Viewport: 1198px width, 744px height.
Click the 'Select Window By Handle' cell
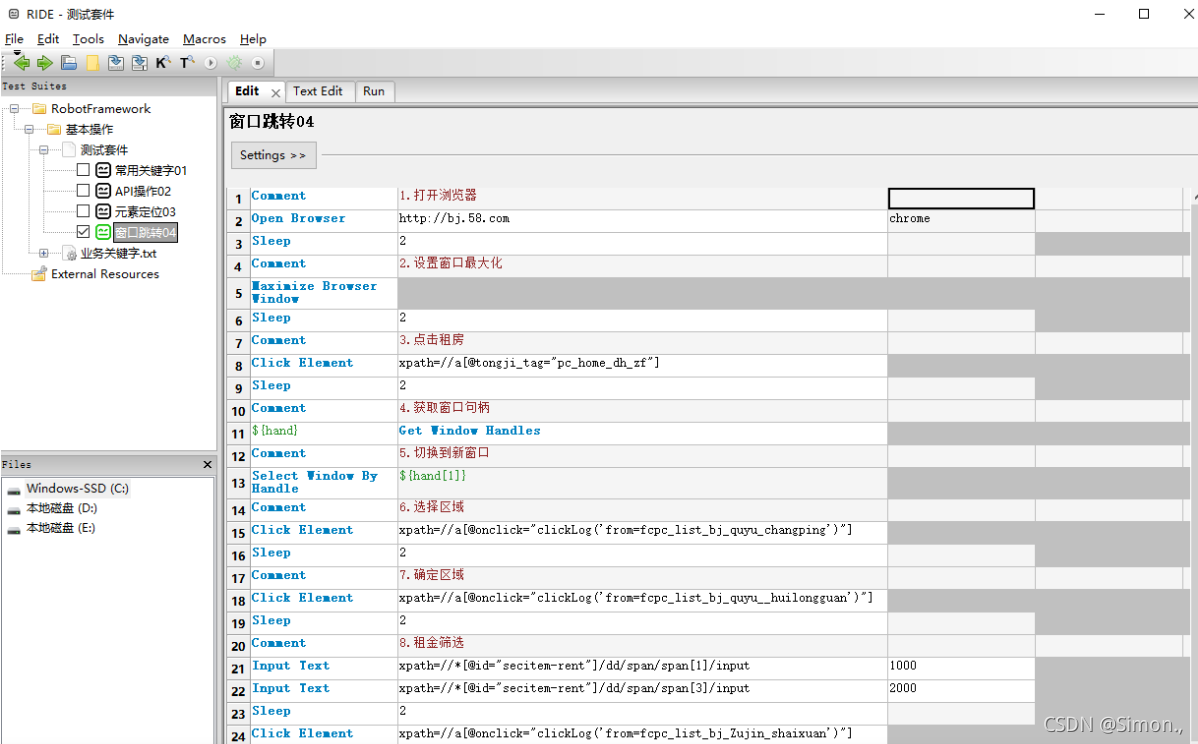[324, 483]
